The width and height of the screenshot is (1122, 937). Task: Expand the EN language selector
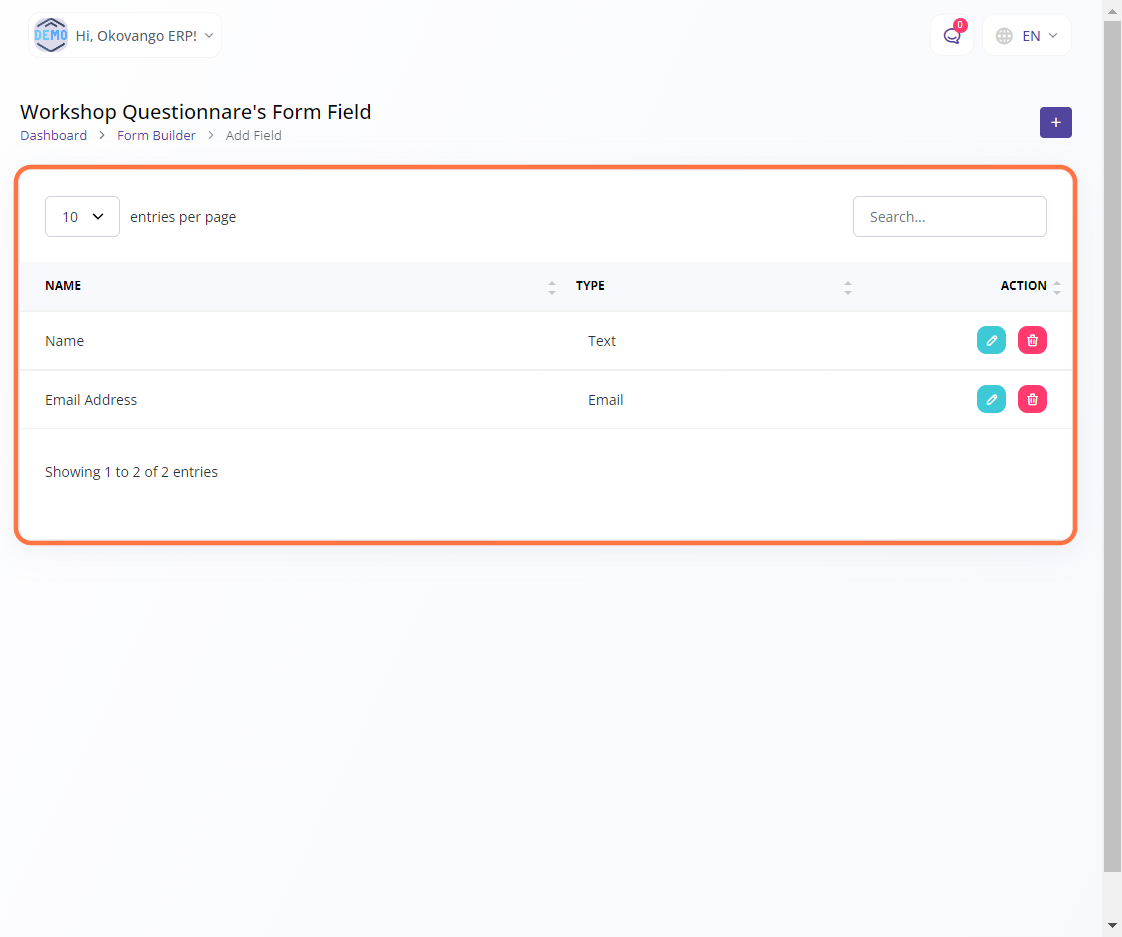pos(1040,36)
